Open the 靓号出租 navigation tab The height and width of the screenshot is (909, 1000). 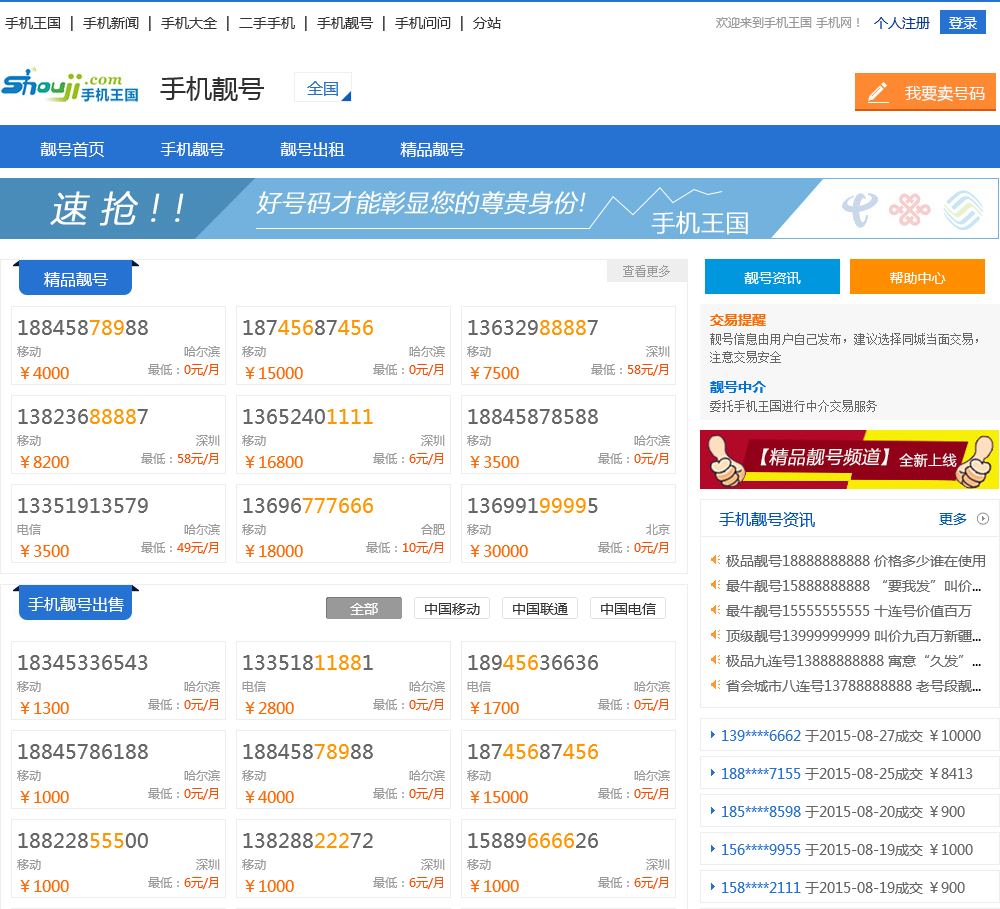[312, 150]
